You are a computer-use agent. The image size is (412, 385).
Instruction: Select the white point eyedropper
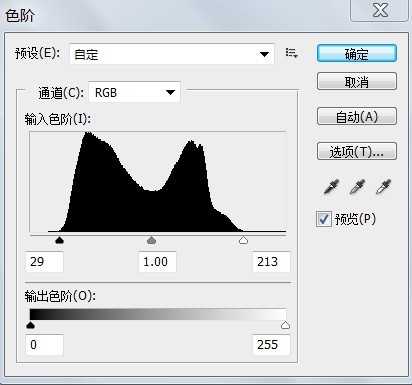[383, 187]
